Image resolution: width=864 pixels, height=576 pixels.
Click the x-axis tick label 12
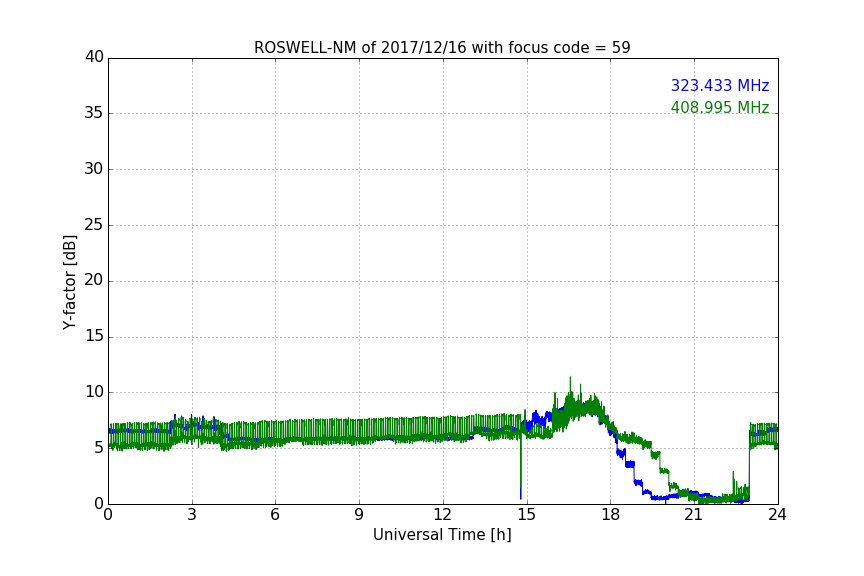[x=443, y=515]
